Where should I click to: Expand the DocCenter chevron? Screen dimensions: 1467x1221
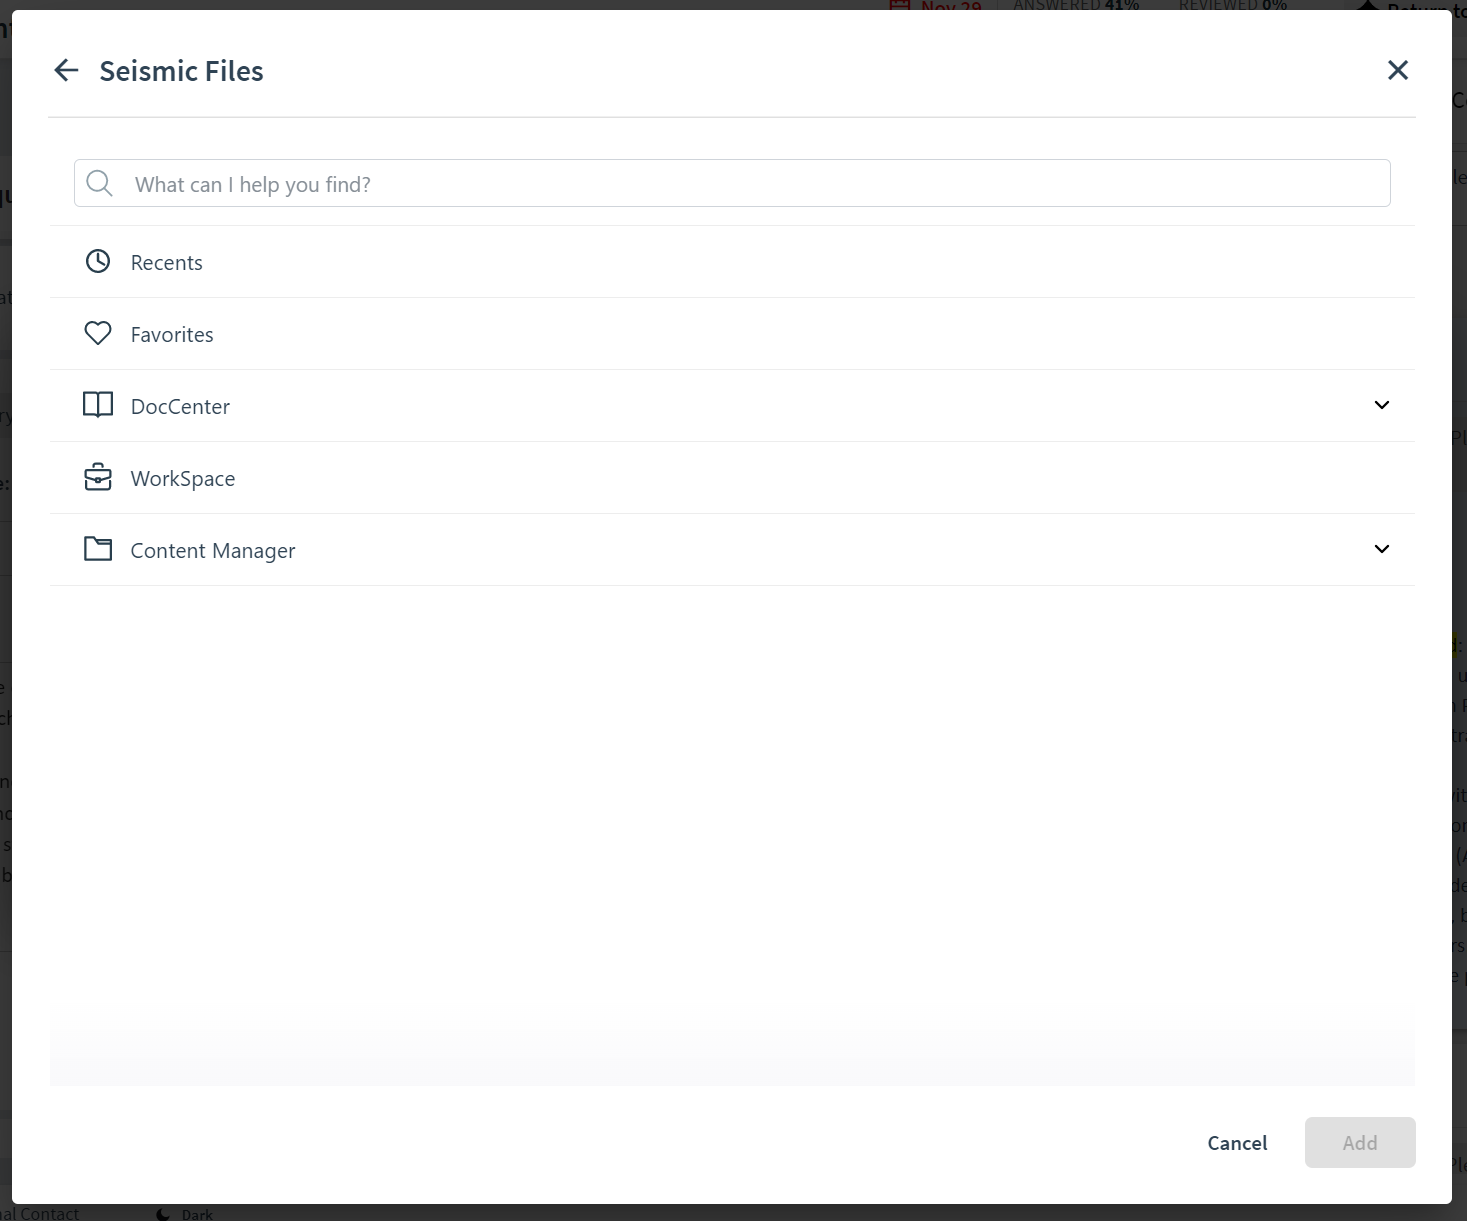[x=1382, y=405]
